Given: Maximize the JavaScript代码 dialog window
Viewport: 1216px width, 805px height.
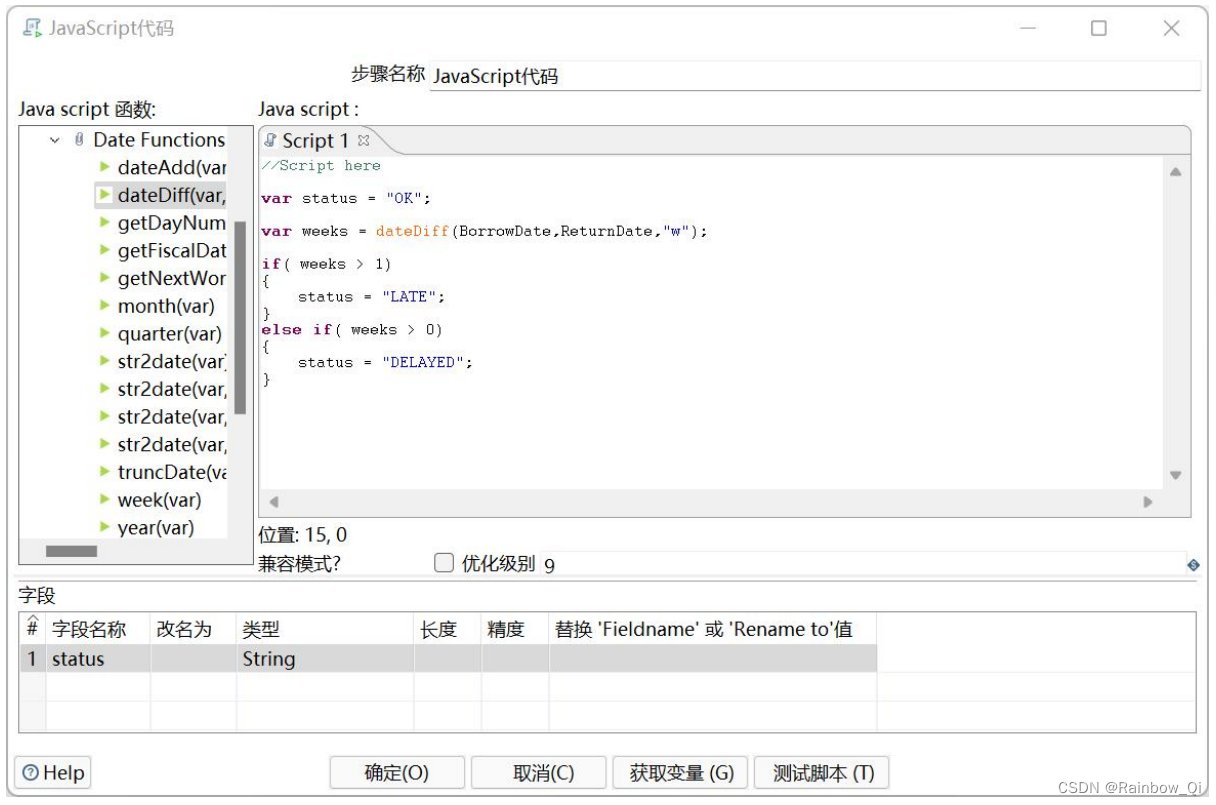Looking at the screenshot, I should [1099, 28].
